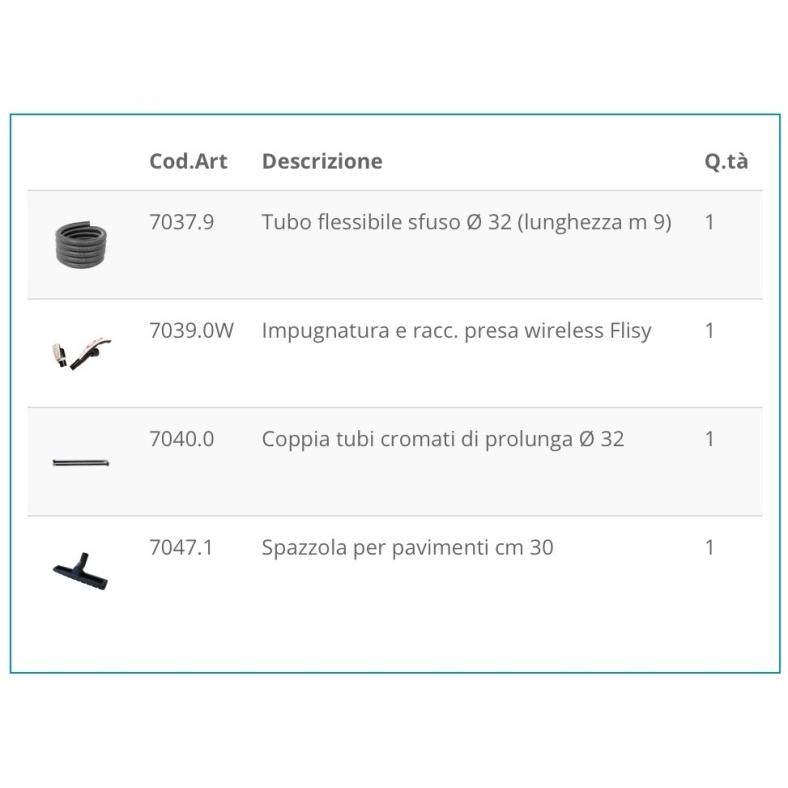This screenshot has width=788, height=788.
Task: Open Impugnatura e racc. presa wireless description
Action: pyautogui.click(x=456, y=331)
